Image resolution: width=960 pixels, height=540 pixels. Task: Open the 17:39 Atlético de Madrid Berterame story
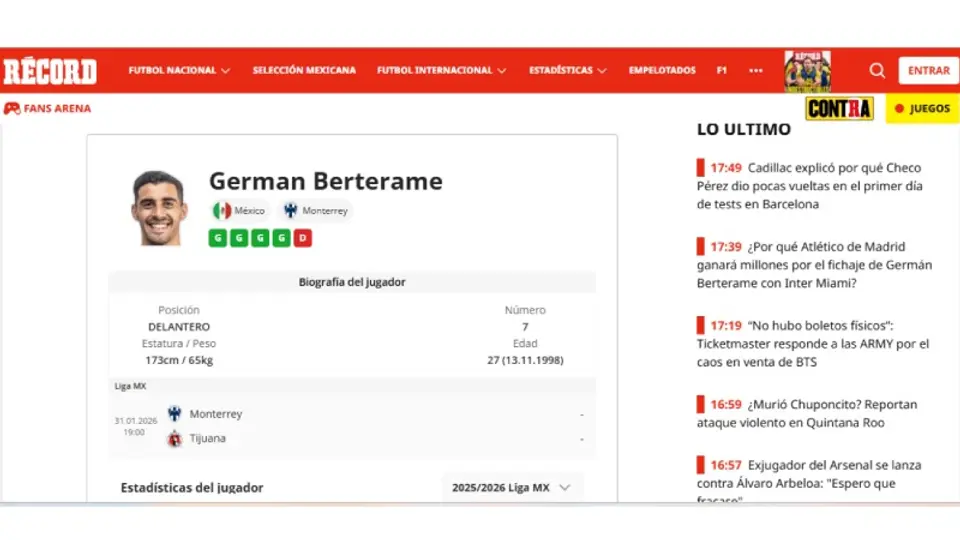coord(814,264)
